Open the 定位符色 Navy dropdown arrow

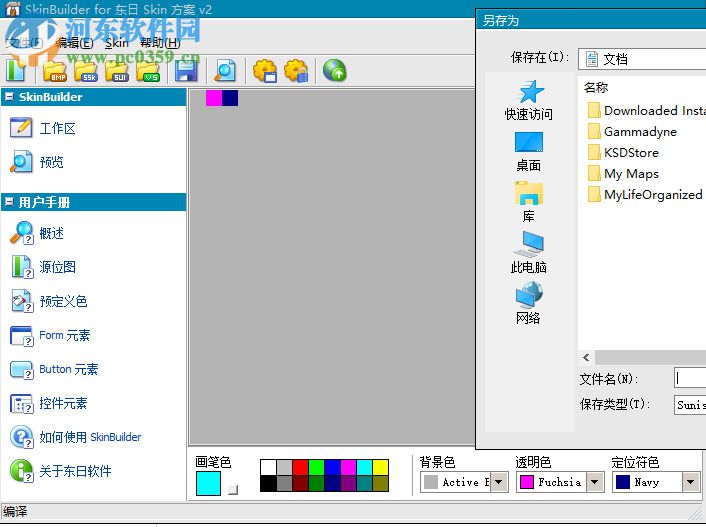[x=690, y=482]
